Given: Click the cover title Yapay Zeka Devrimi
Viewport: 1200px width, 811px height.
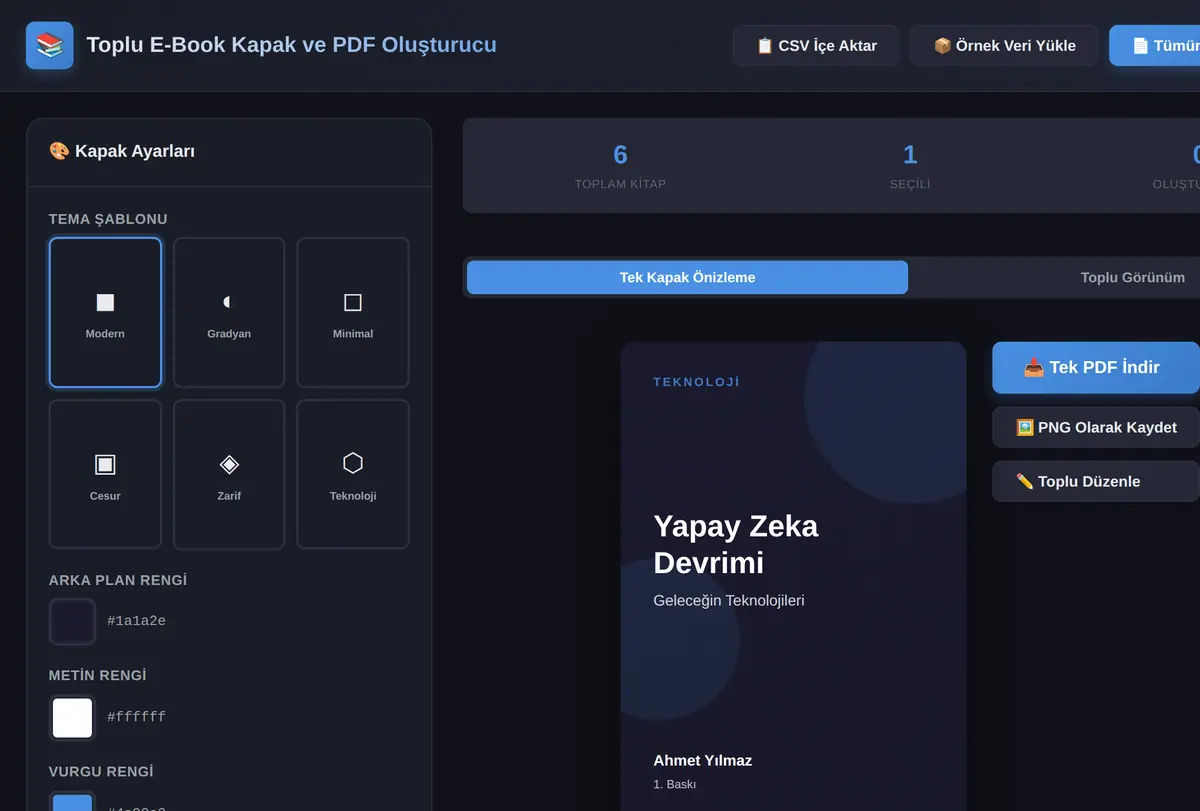Looking at the screenshot, I should pos(736,544).
